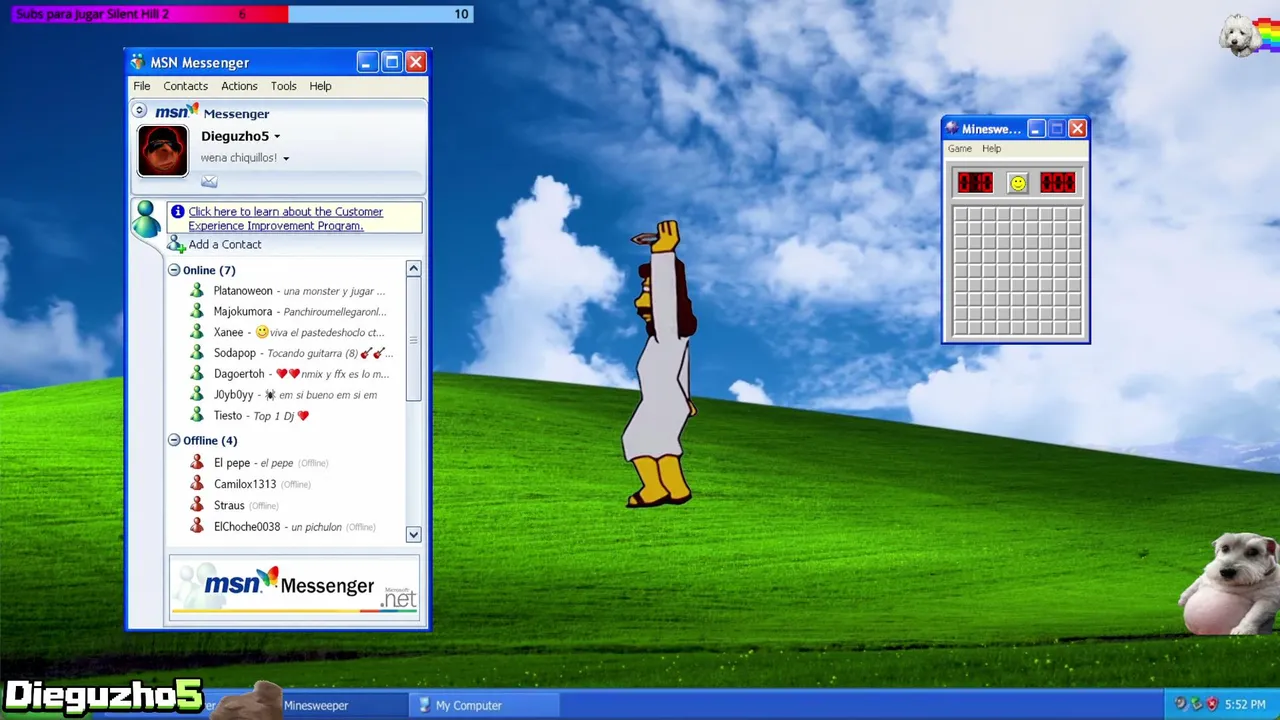This screenshot has width=1280, height=720.
Task: Minimize the MSN Messenger window
Action: coord(366,63)
